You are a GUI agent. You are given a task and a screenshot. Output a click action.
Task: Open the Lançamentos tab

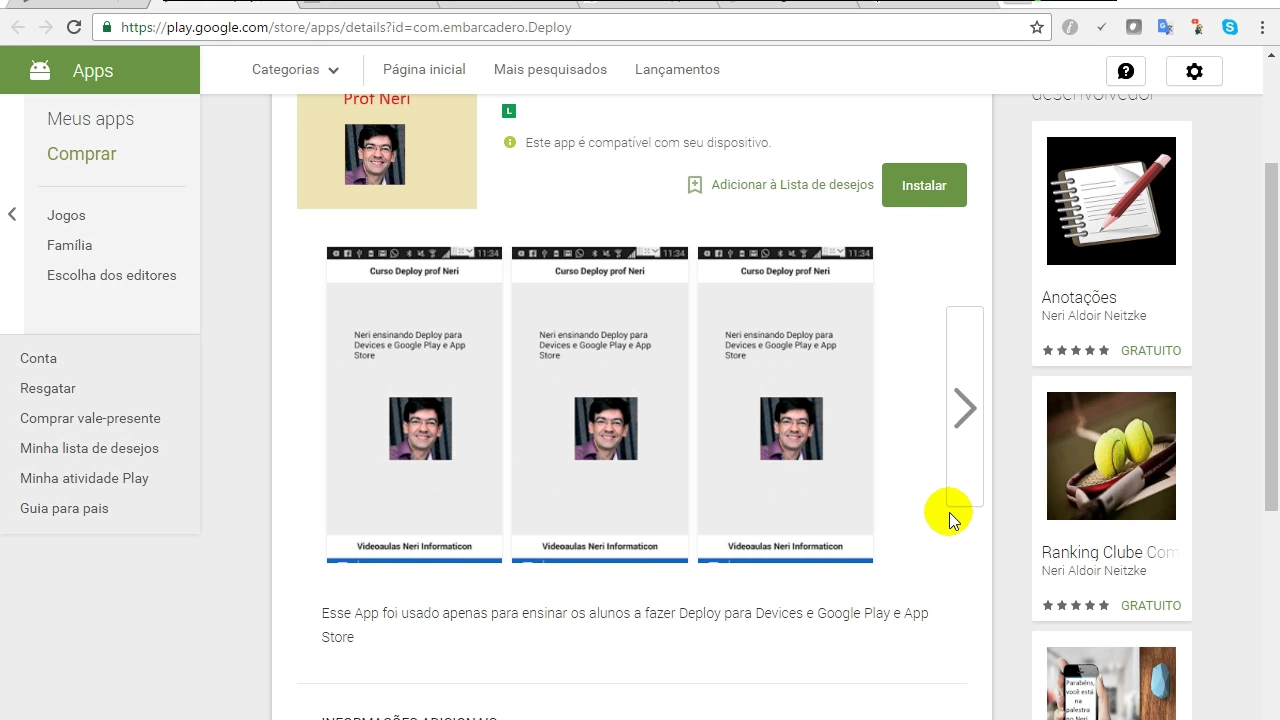pyautogui.click(x=677, y=70)
